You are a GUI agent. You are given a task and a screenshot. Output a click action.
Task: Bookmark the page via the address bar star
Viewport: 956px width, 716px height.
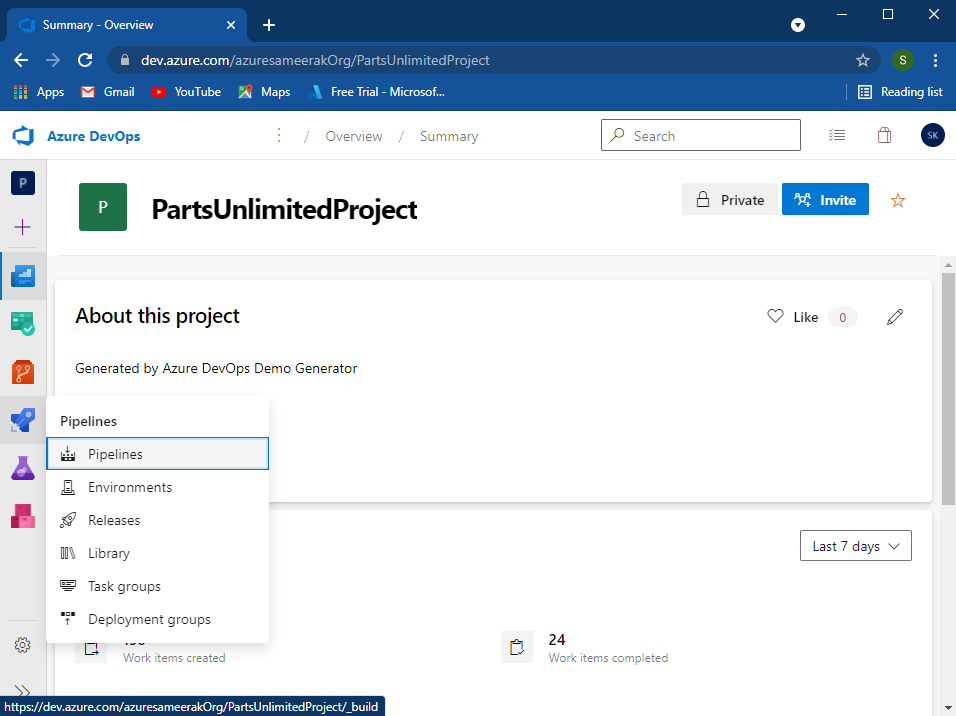(863, 60)
